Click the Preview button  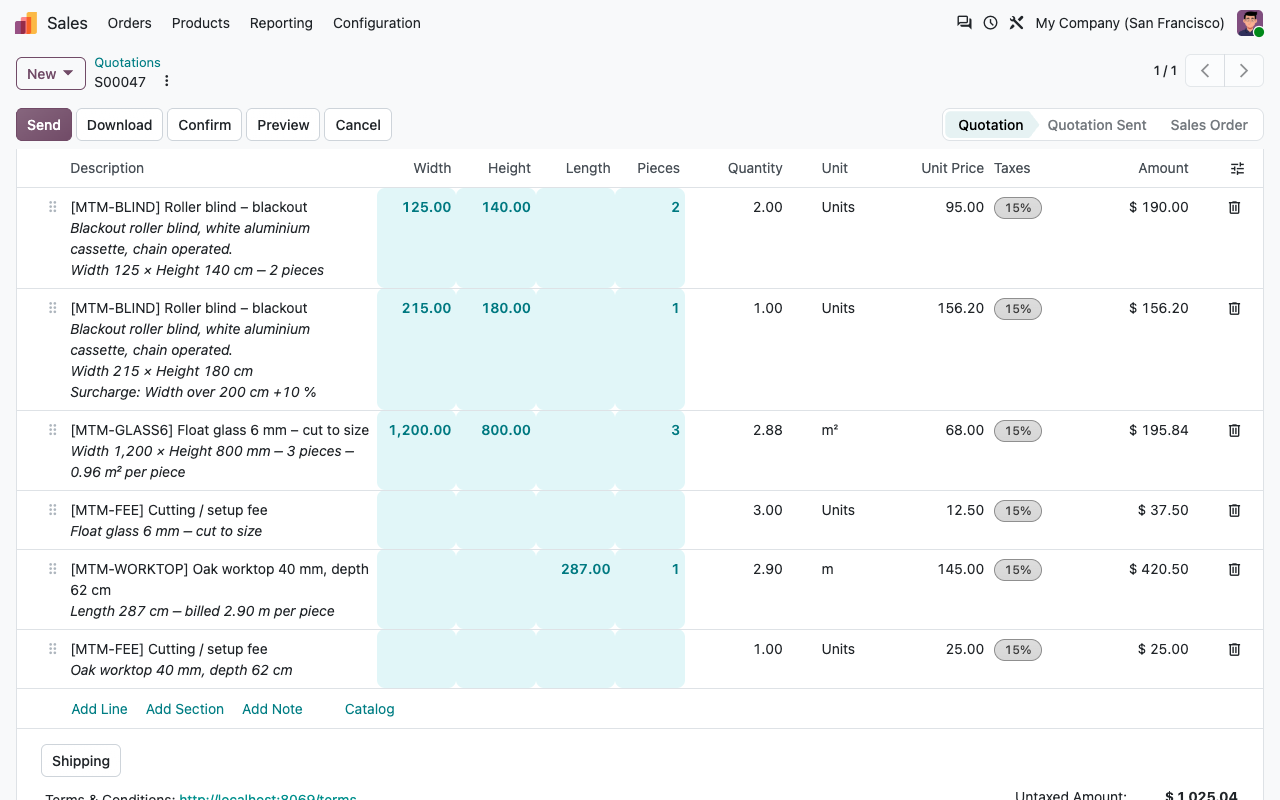click(283, 125)
